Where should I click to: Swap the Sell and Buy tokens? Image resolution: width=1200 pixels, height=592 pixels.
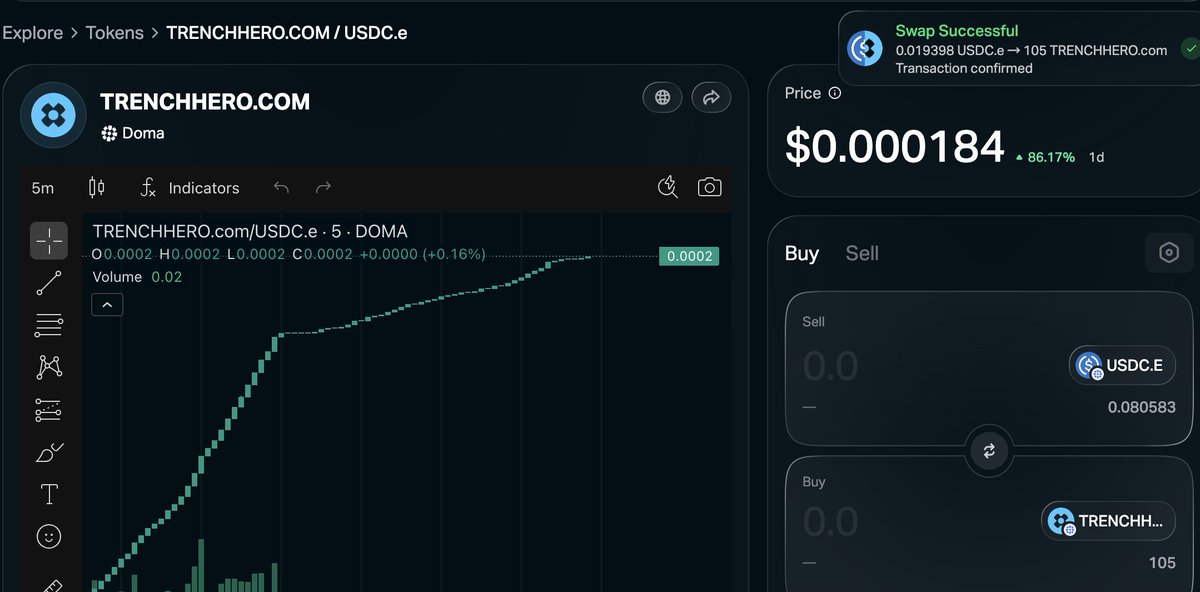point(989,450)
